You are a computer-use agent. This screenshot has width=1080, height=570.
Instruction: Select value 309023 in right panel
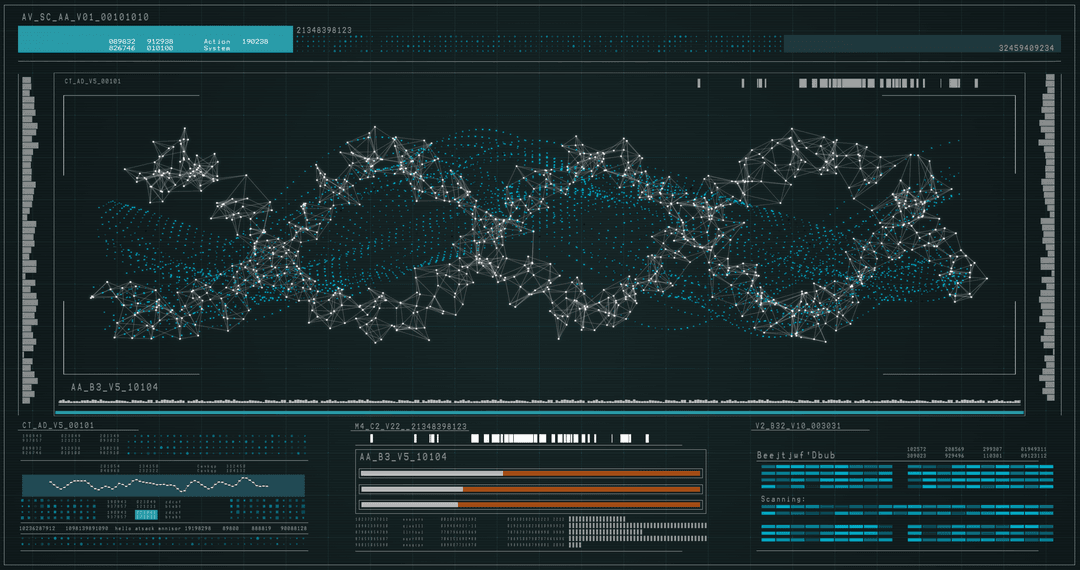coord(916,456)
